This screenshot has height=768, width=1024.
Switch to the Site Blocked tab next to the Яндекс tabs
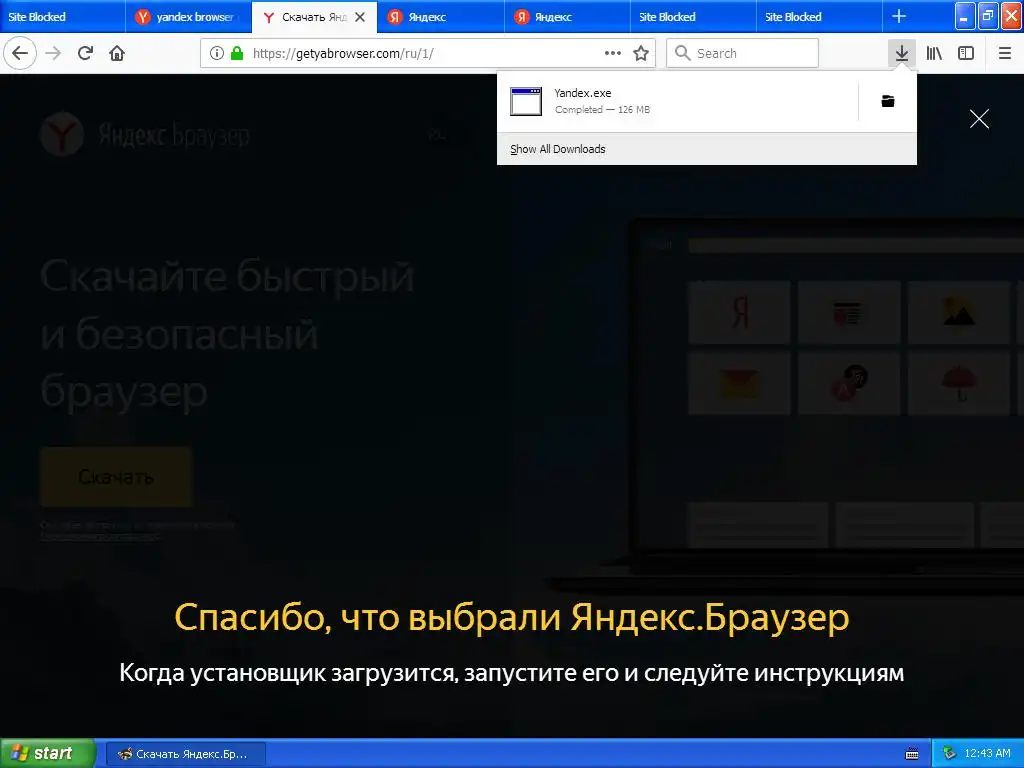[x=693, y=17]
